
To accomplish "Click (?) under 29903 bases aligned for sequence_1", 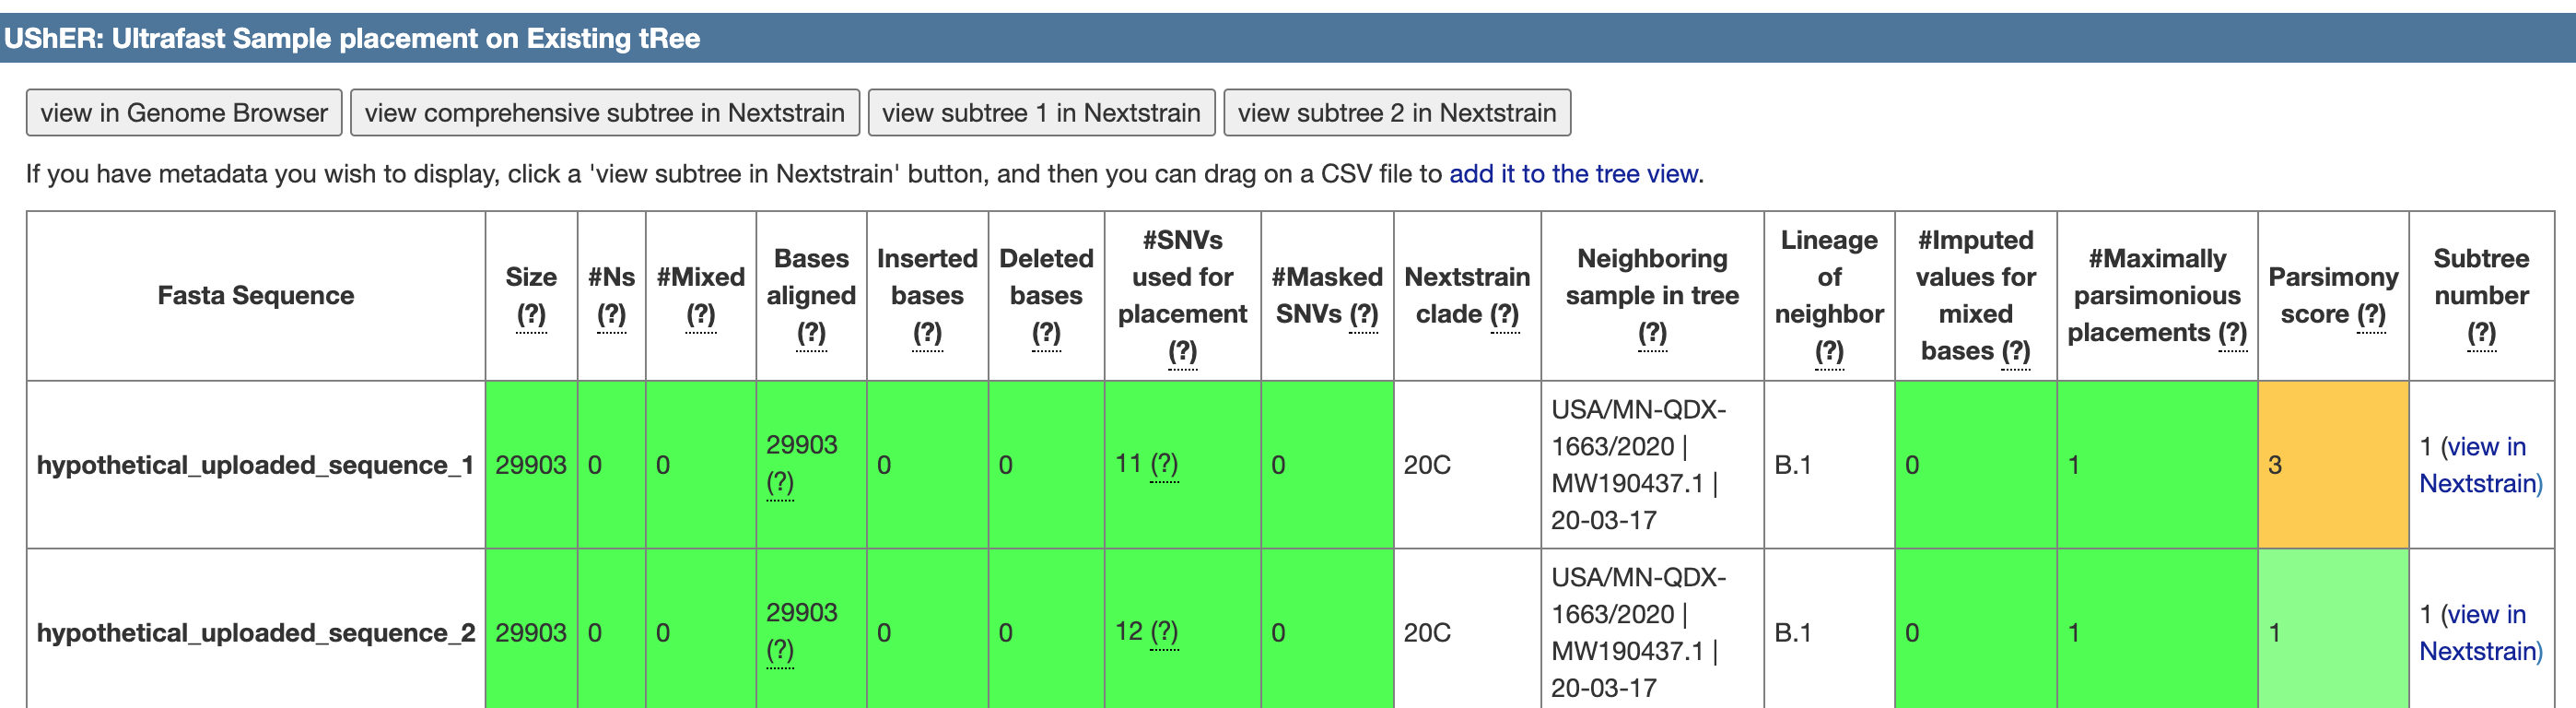I will click(780, 483).
